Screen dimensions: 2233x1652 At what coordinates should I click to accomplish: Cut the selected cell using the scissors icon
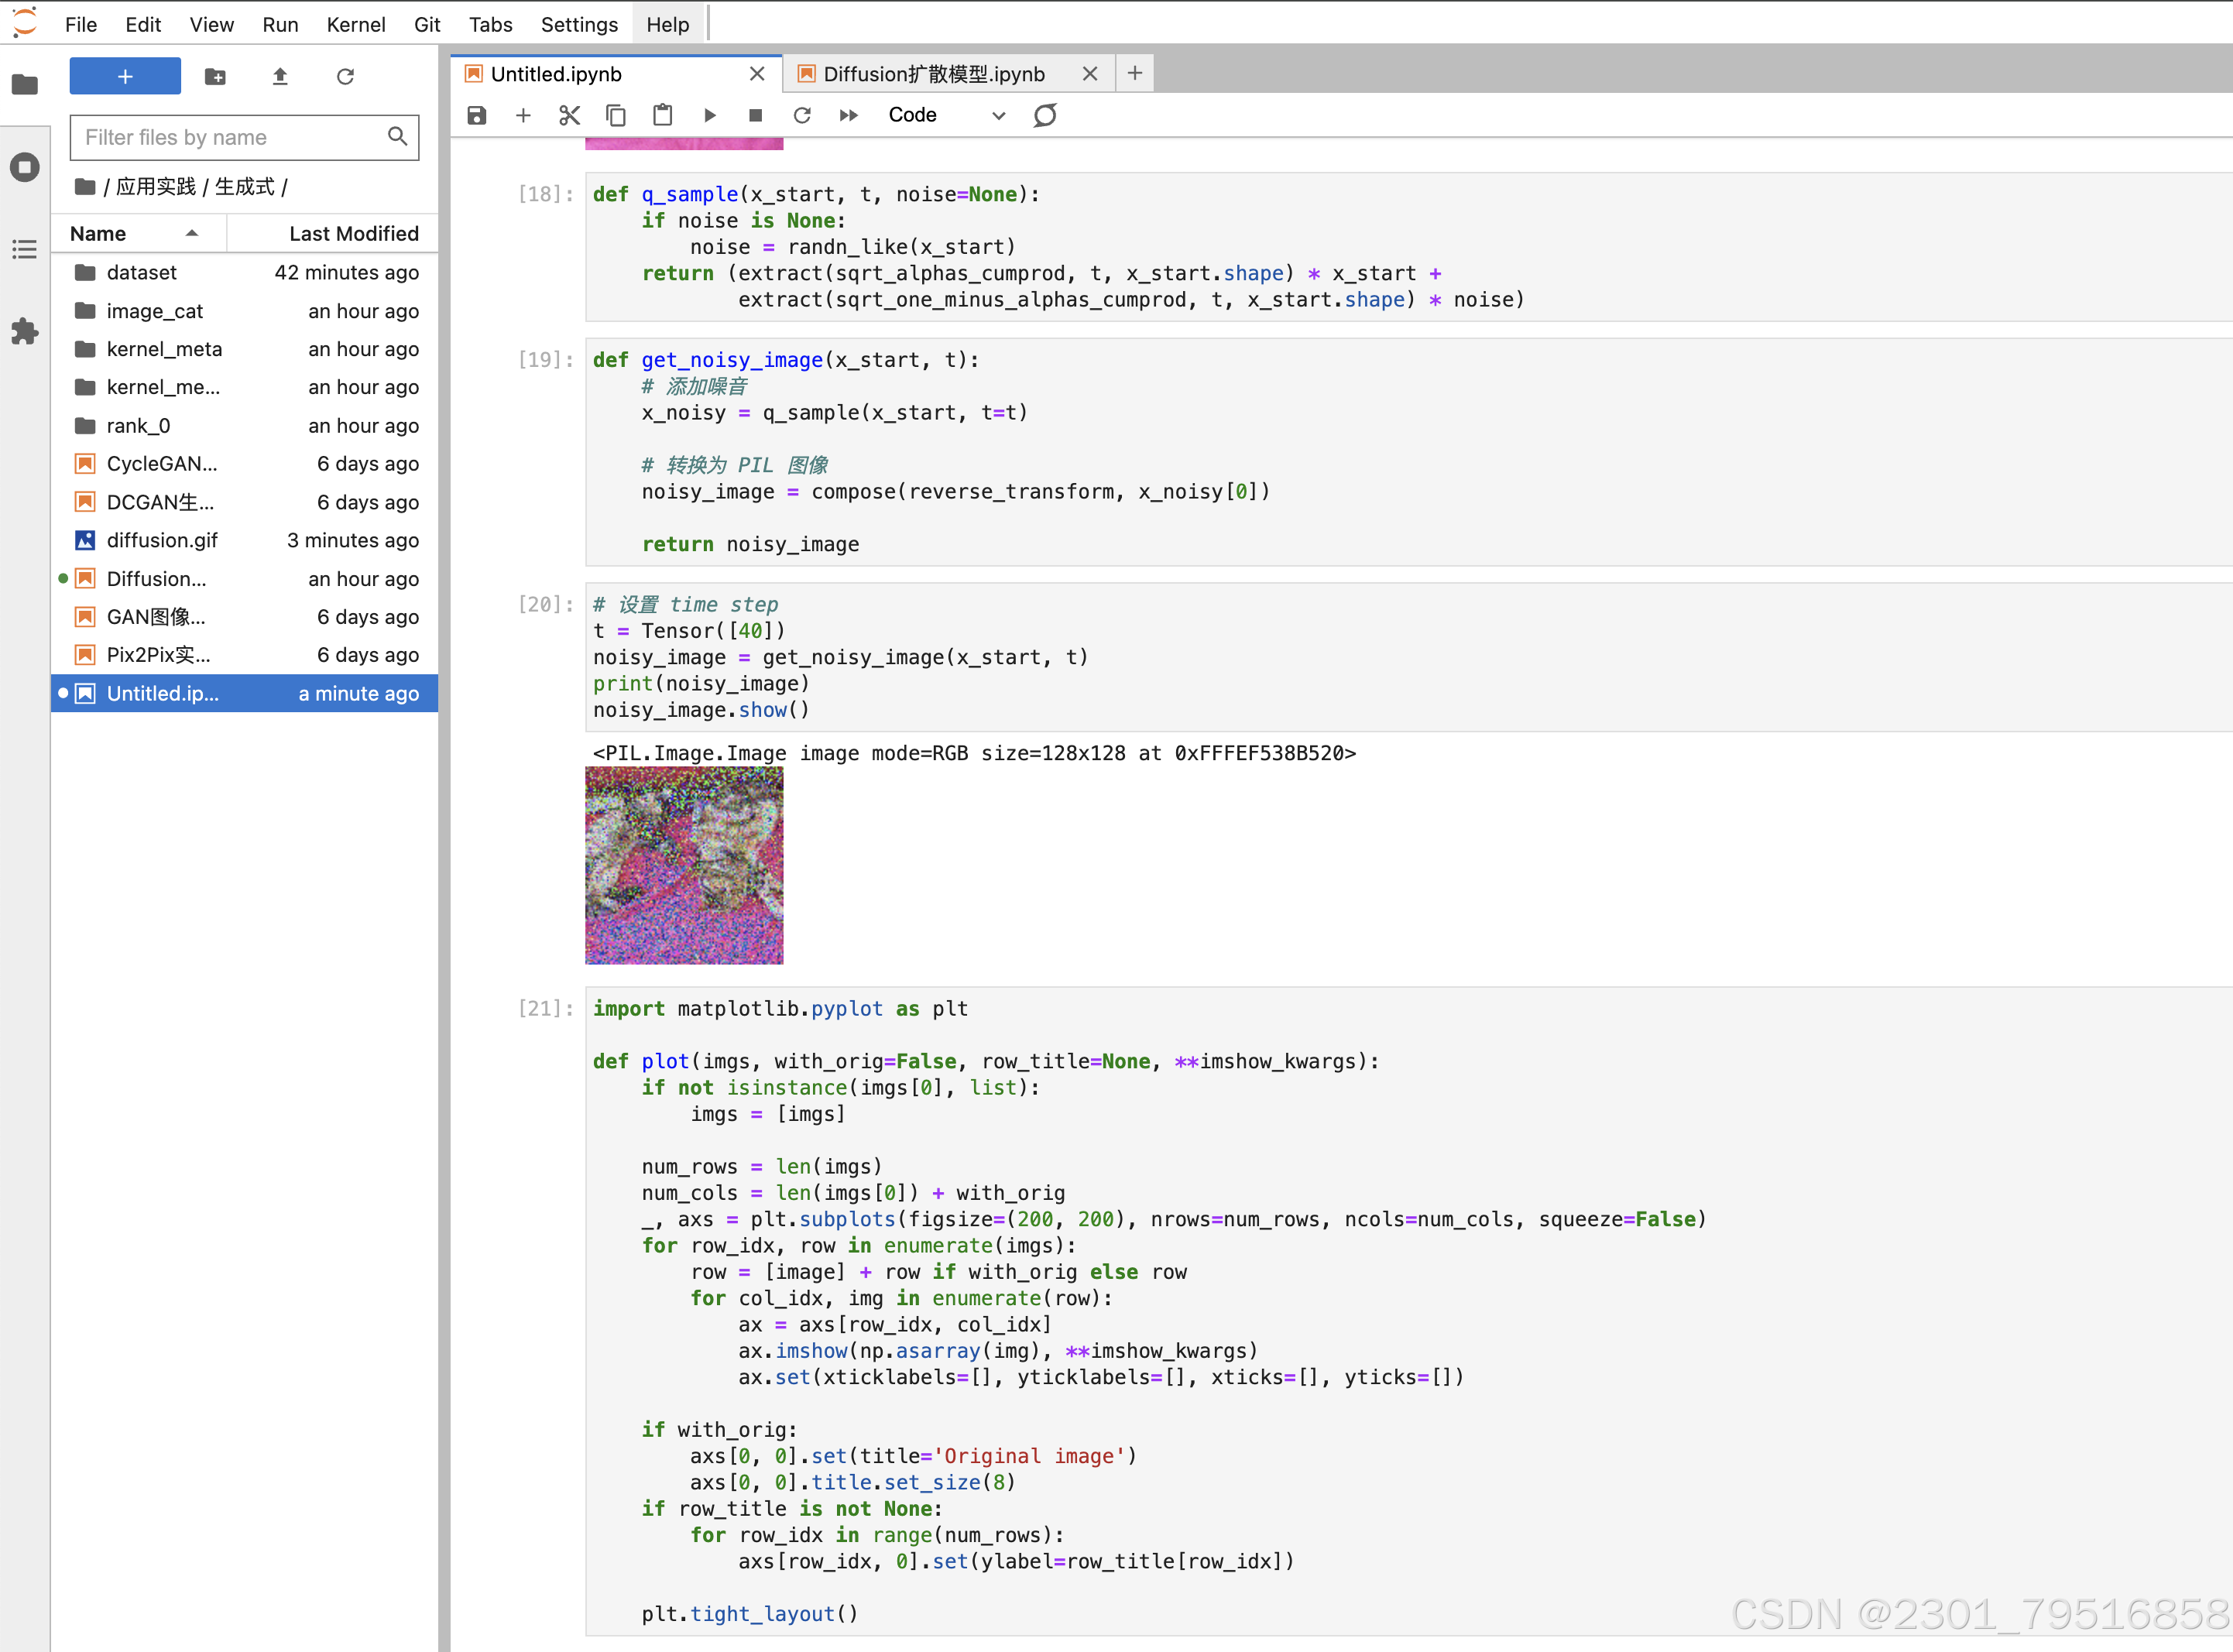point(569,115)
